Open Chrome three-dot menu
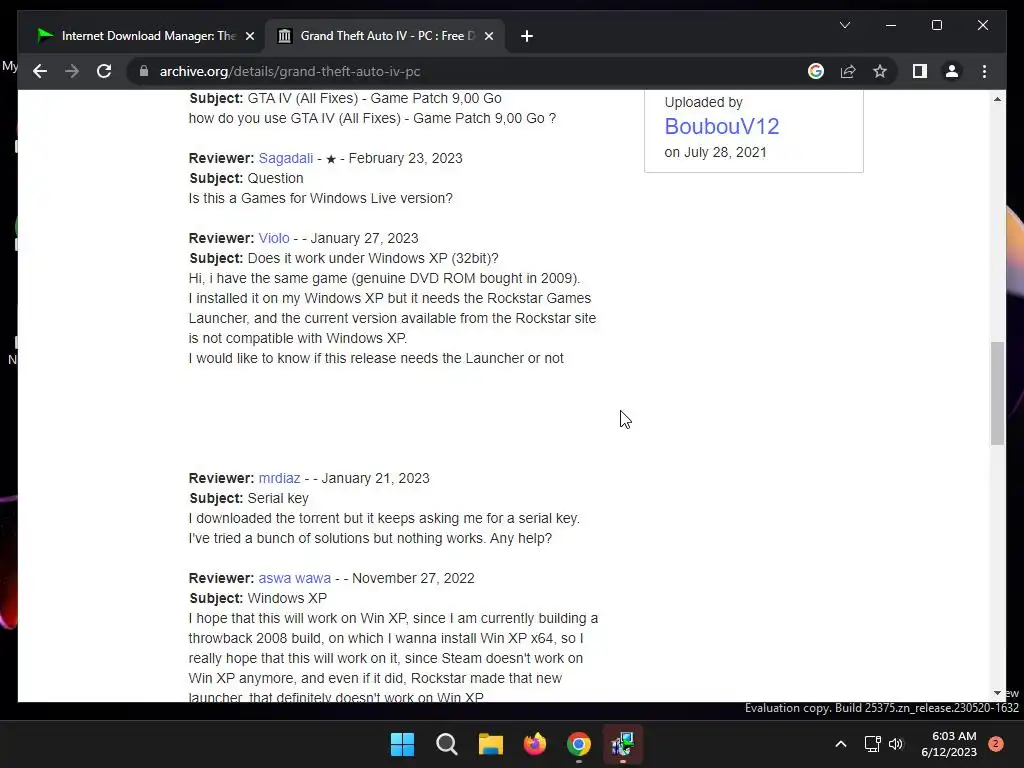This screenshot has width=1024, height=768. tap(984, 71)
